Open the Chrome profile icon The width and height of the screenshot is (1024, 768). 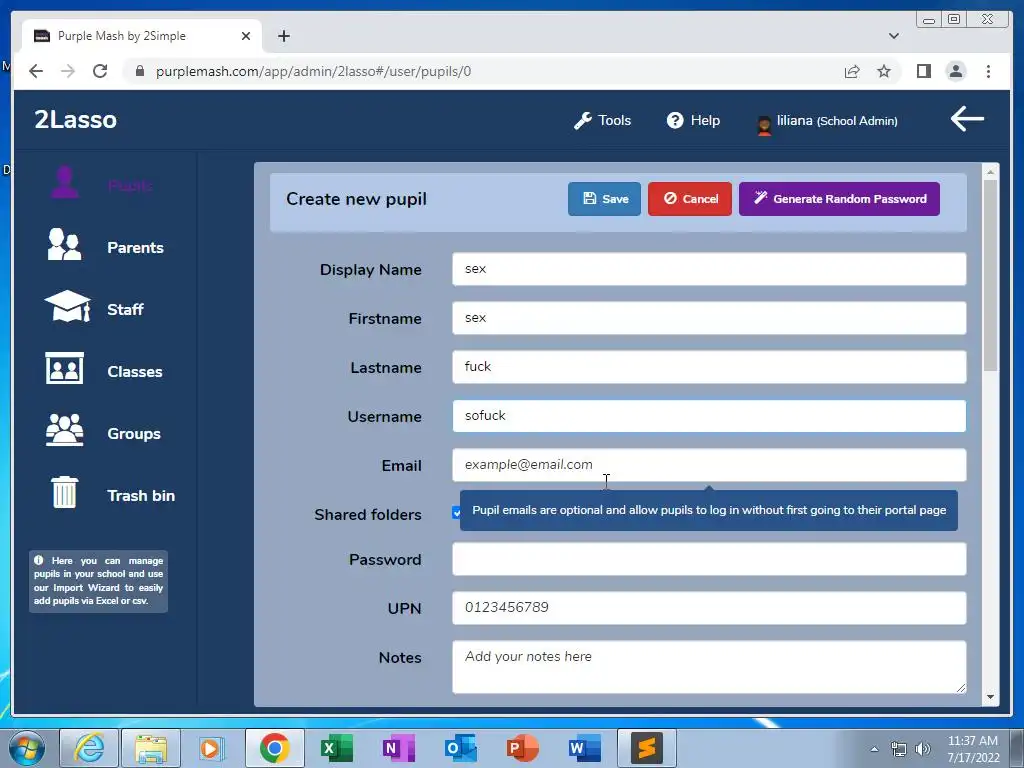(955, 71)
